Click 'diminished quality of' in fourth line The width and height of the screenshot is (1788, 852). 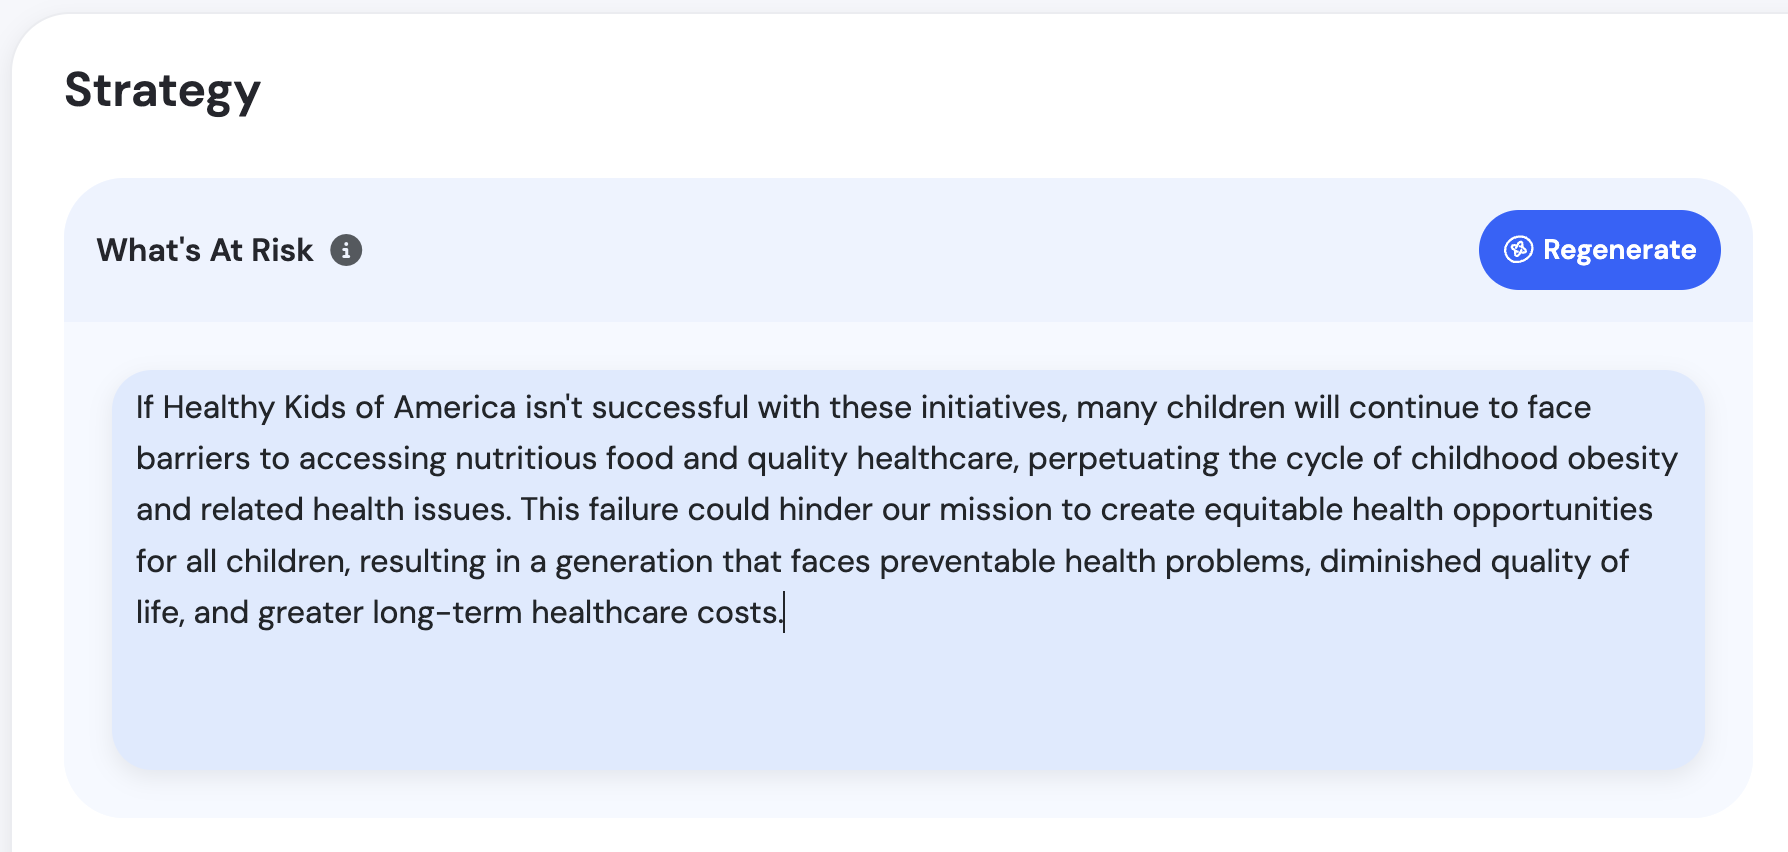click(1473, 562)
